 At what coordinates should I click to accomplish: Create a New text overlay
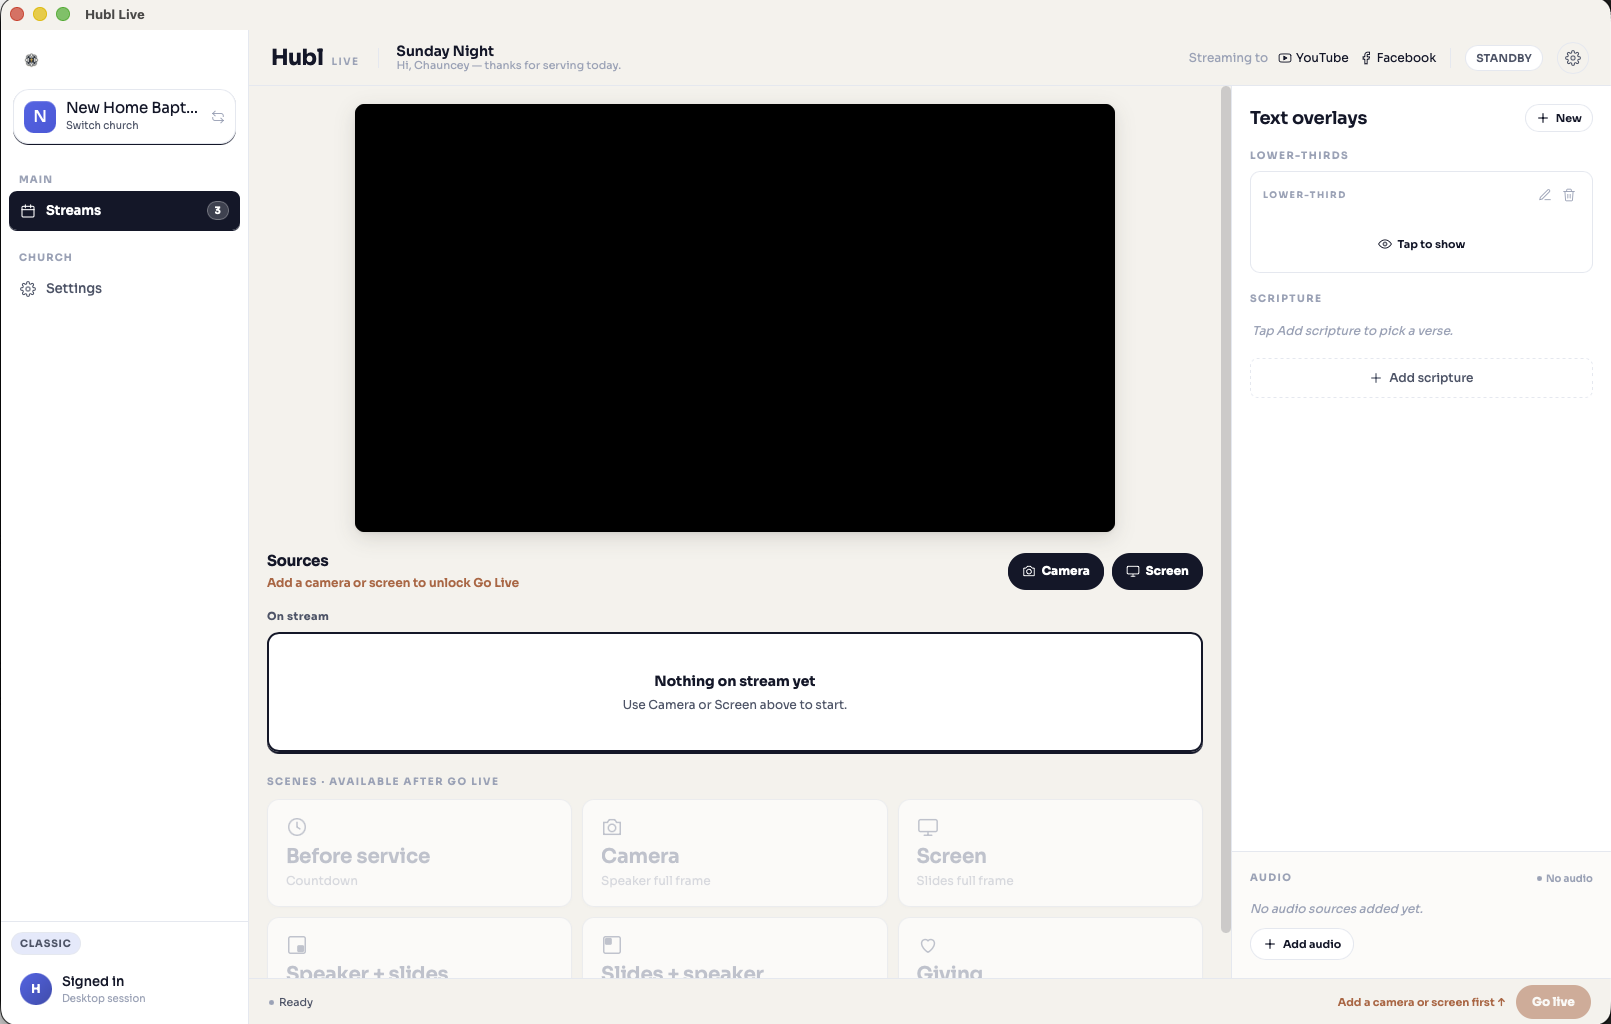point(1559,118)
